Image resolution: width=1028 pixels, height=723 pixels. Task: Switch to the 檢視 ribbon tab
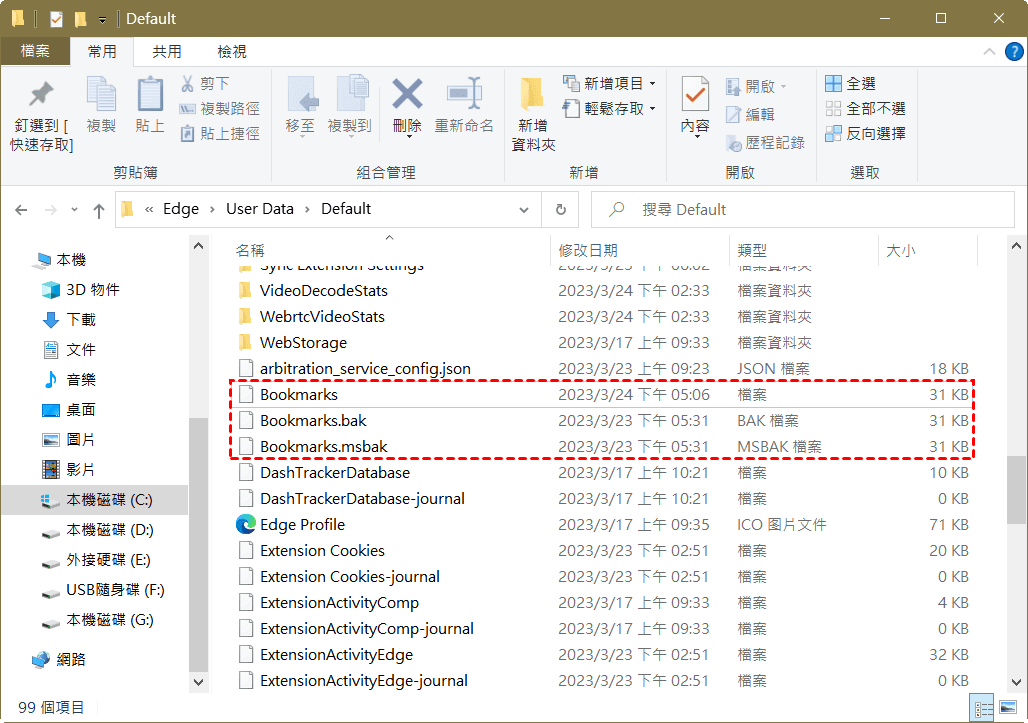click(x=232, y=51)
